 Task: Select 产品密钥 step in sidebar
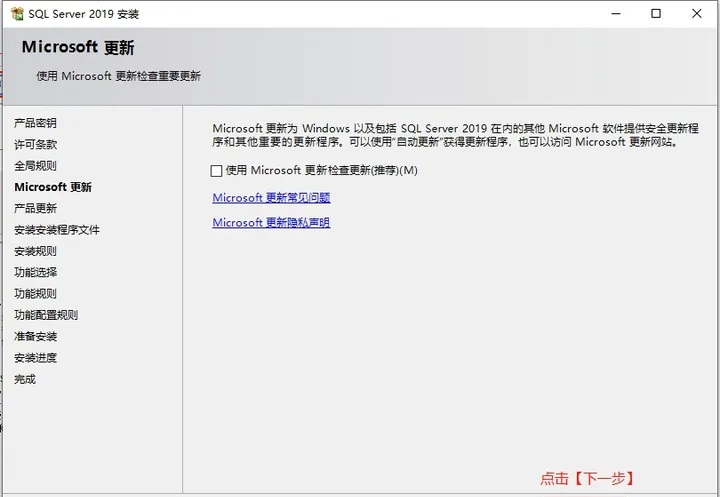(35, 123)
